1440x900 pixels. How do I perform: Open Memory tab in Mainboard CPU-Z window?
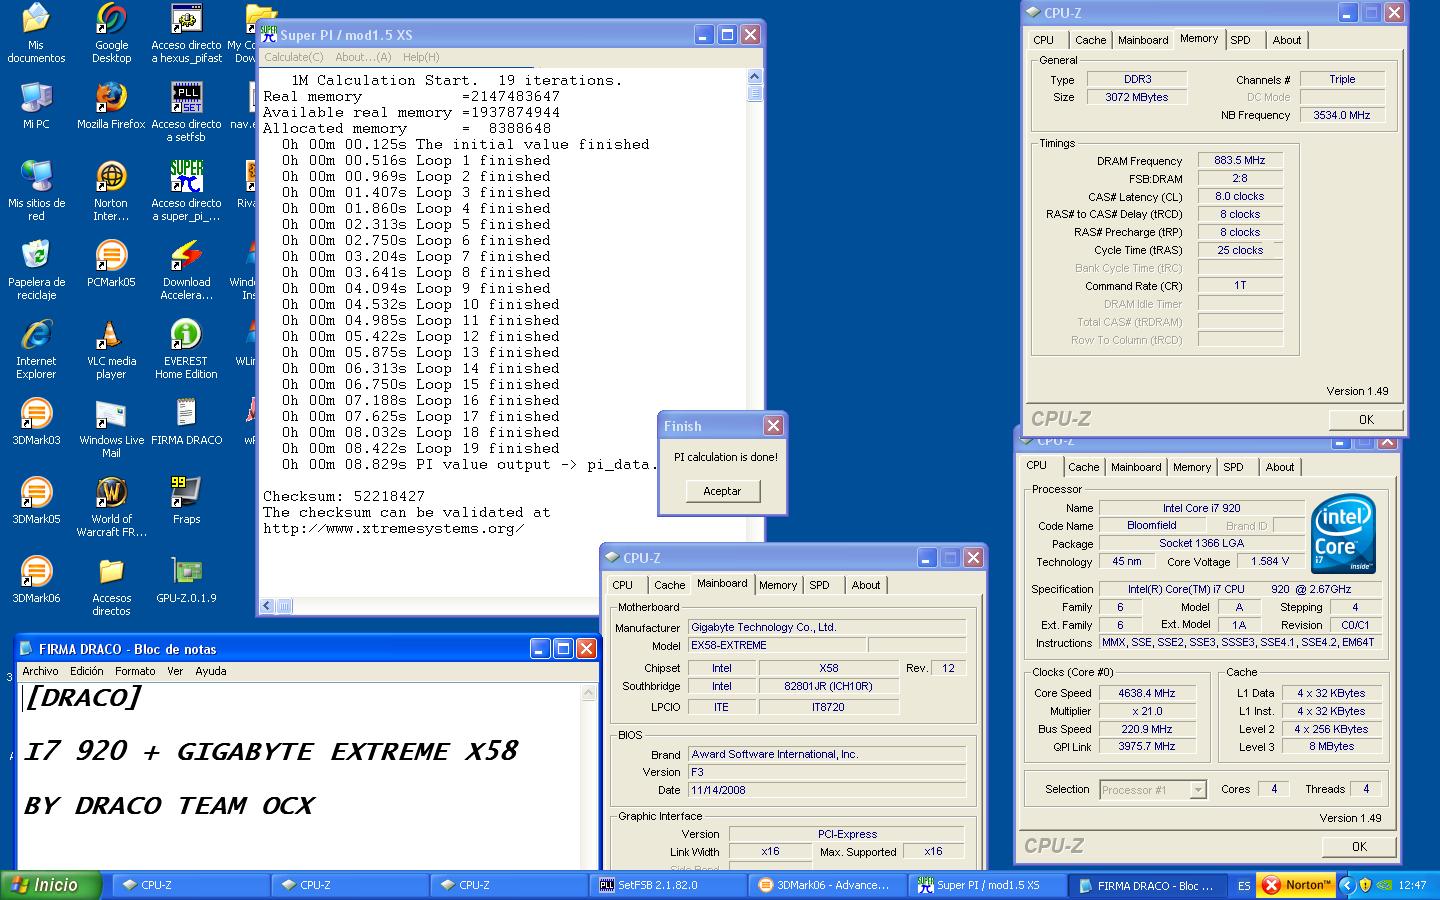pos(778,585)
